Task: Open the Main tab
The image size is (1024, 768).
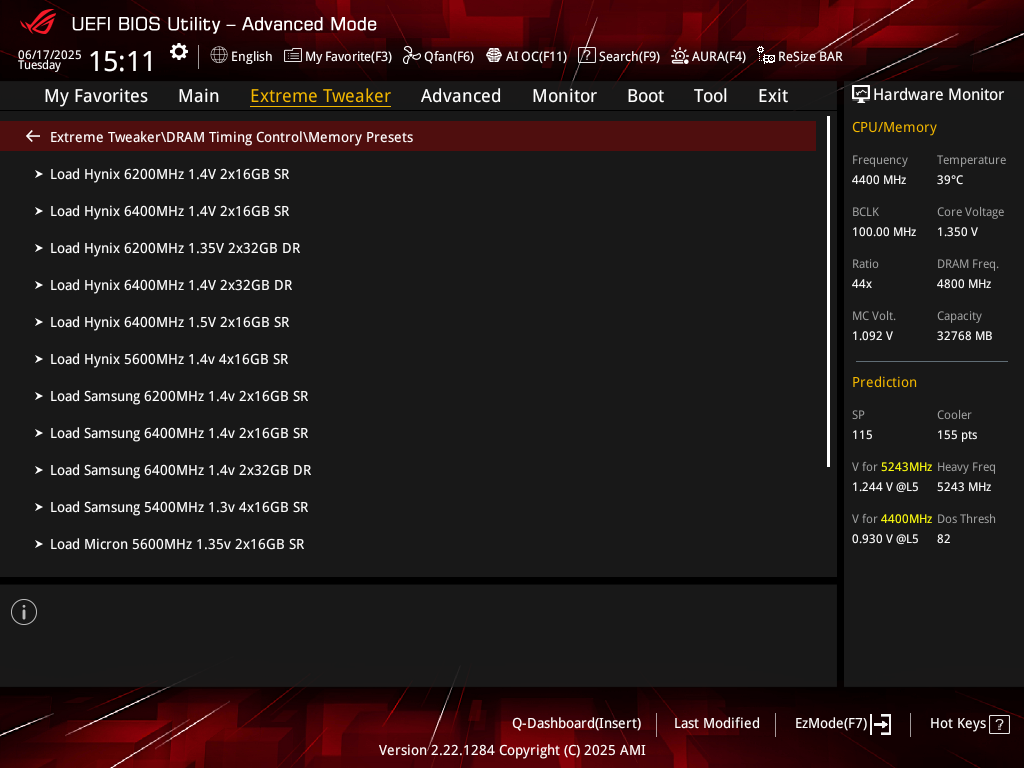Action: [x=199, y=96]
